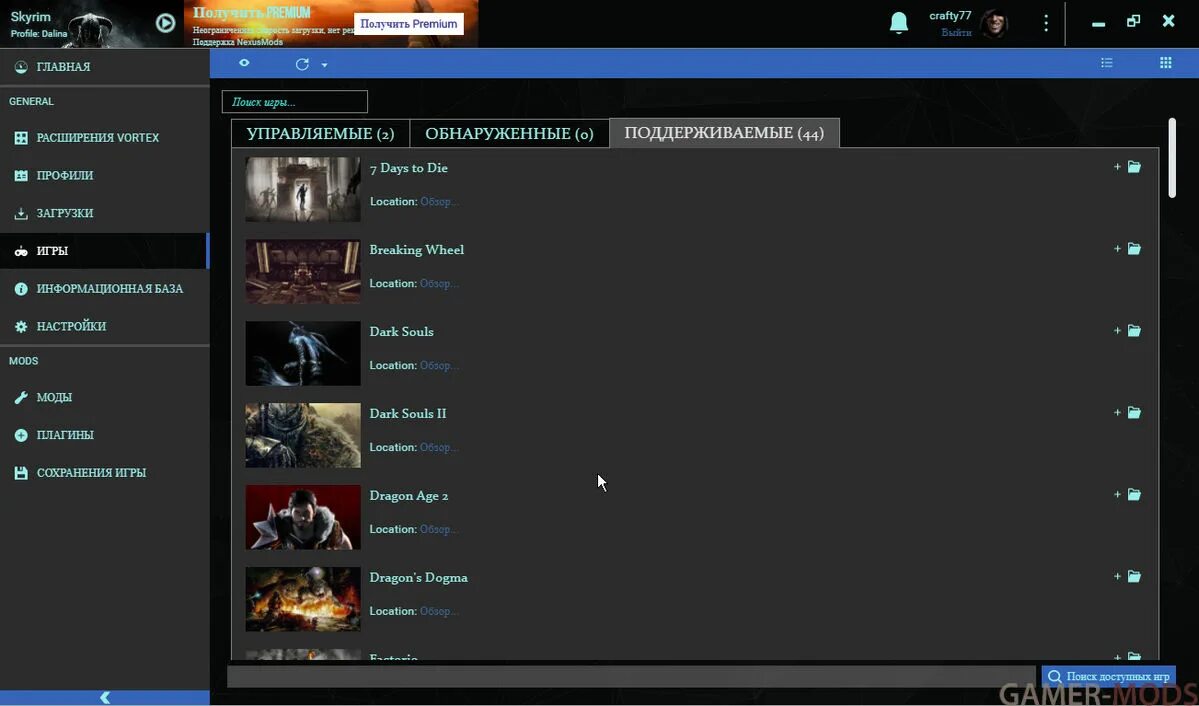The image size is (1199, 706).
Task: Open folder icon for 7 Days to Die
Action: 1134,167
